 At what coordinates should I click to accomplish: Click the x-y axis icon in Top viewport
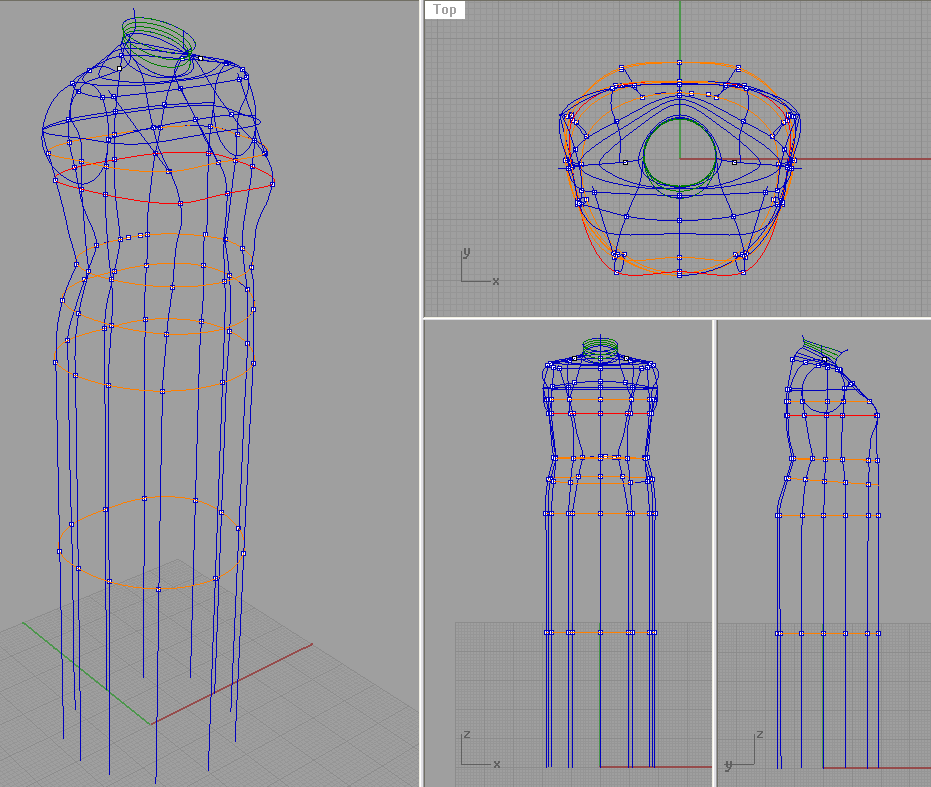pyautogui.click(x=478, y=268)
